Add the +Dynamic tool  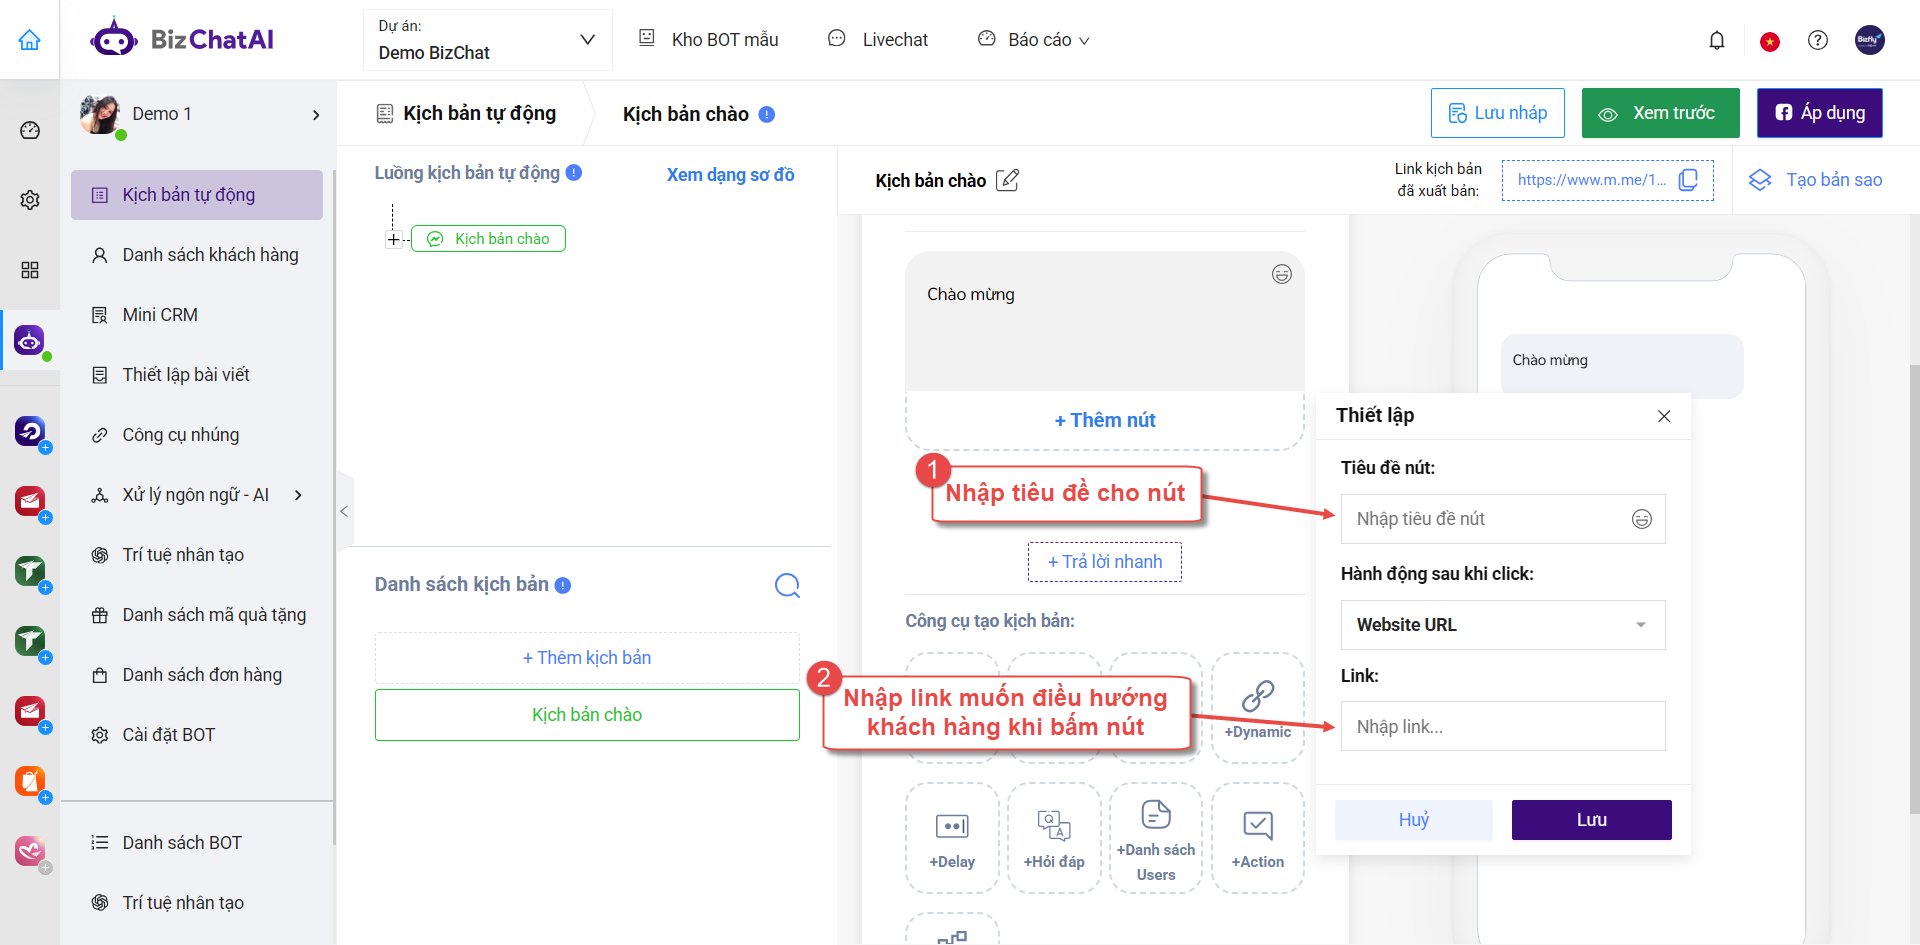click(1258, 708)
